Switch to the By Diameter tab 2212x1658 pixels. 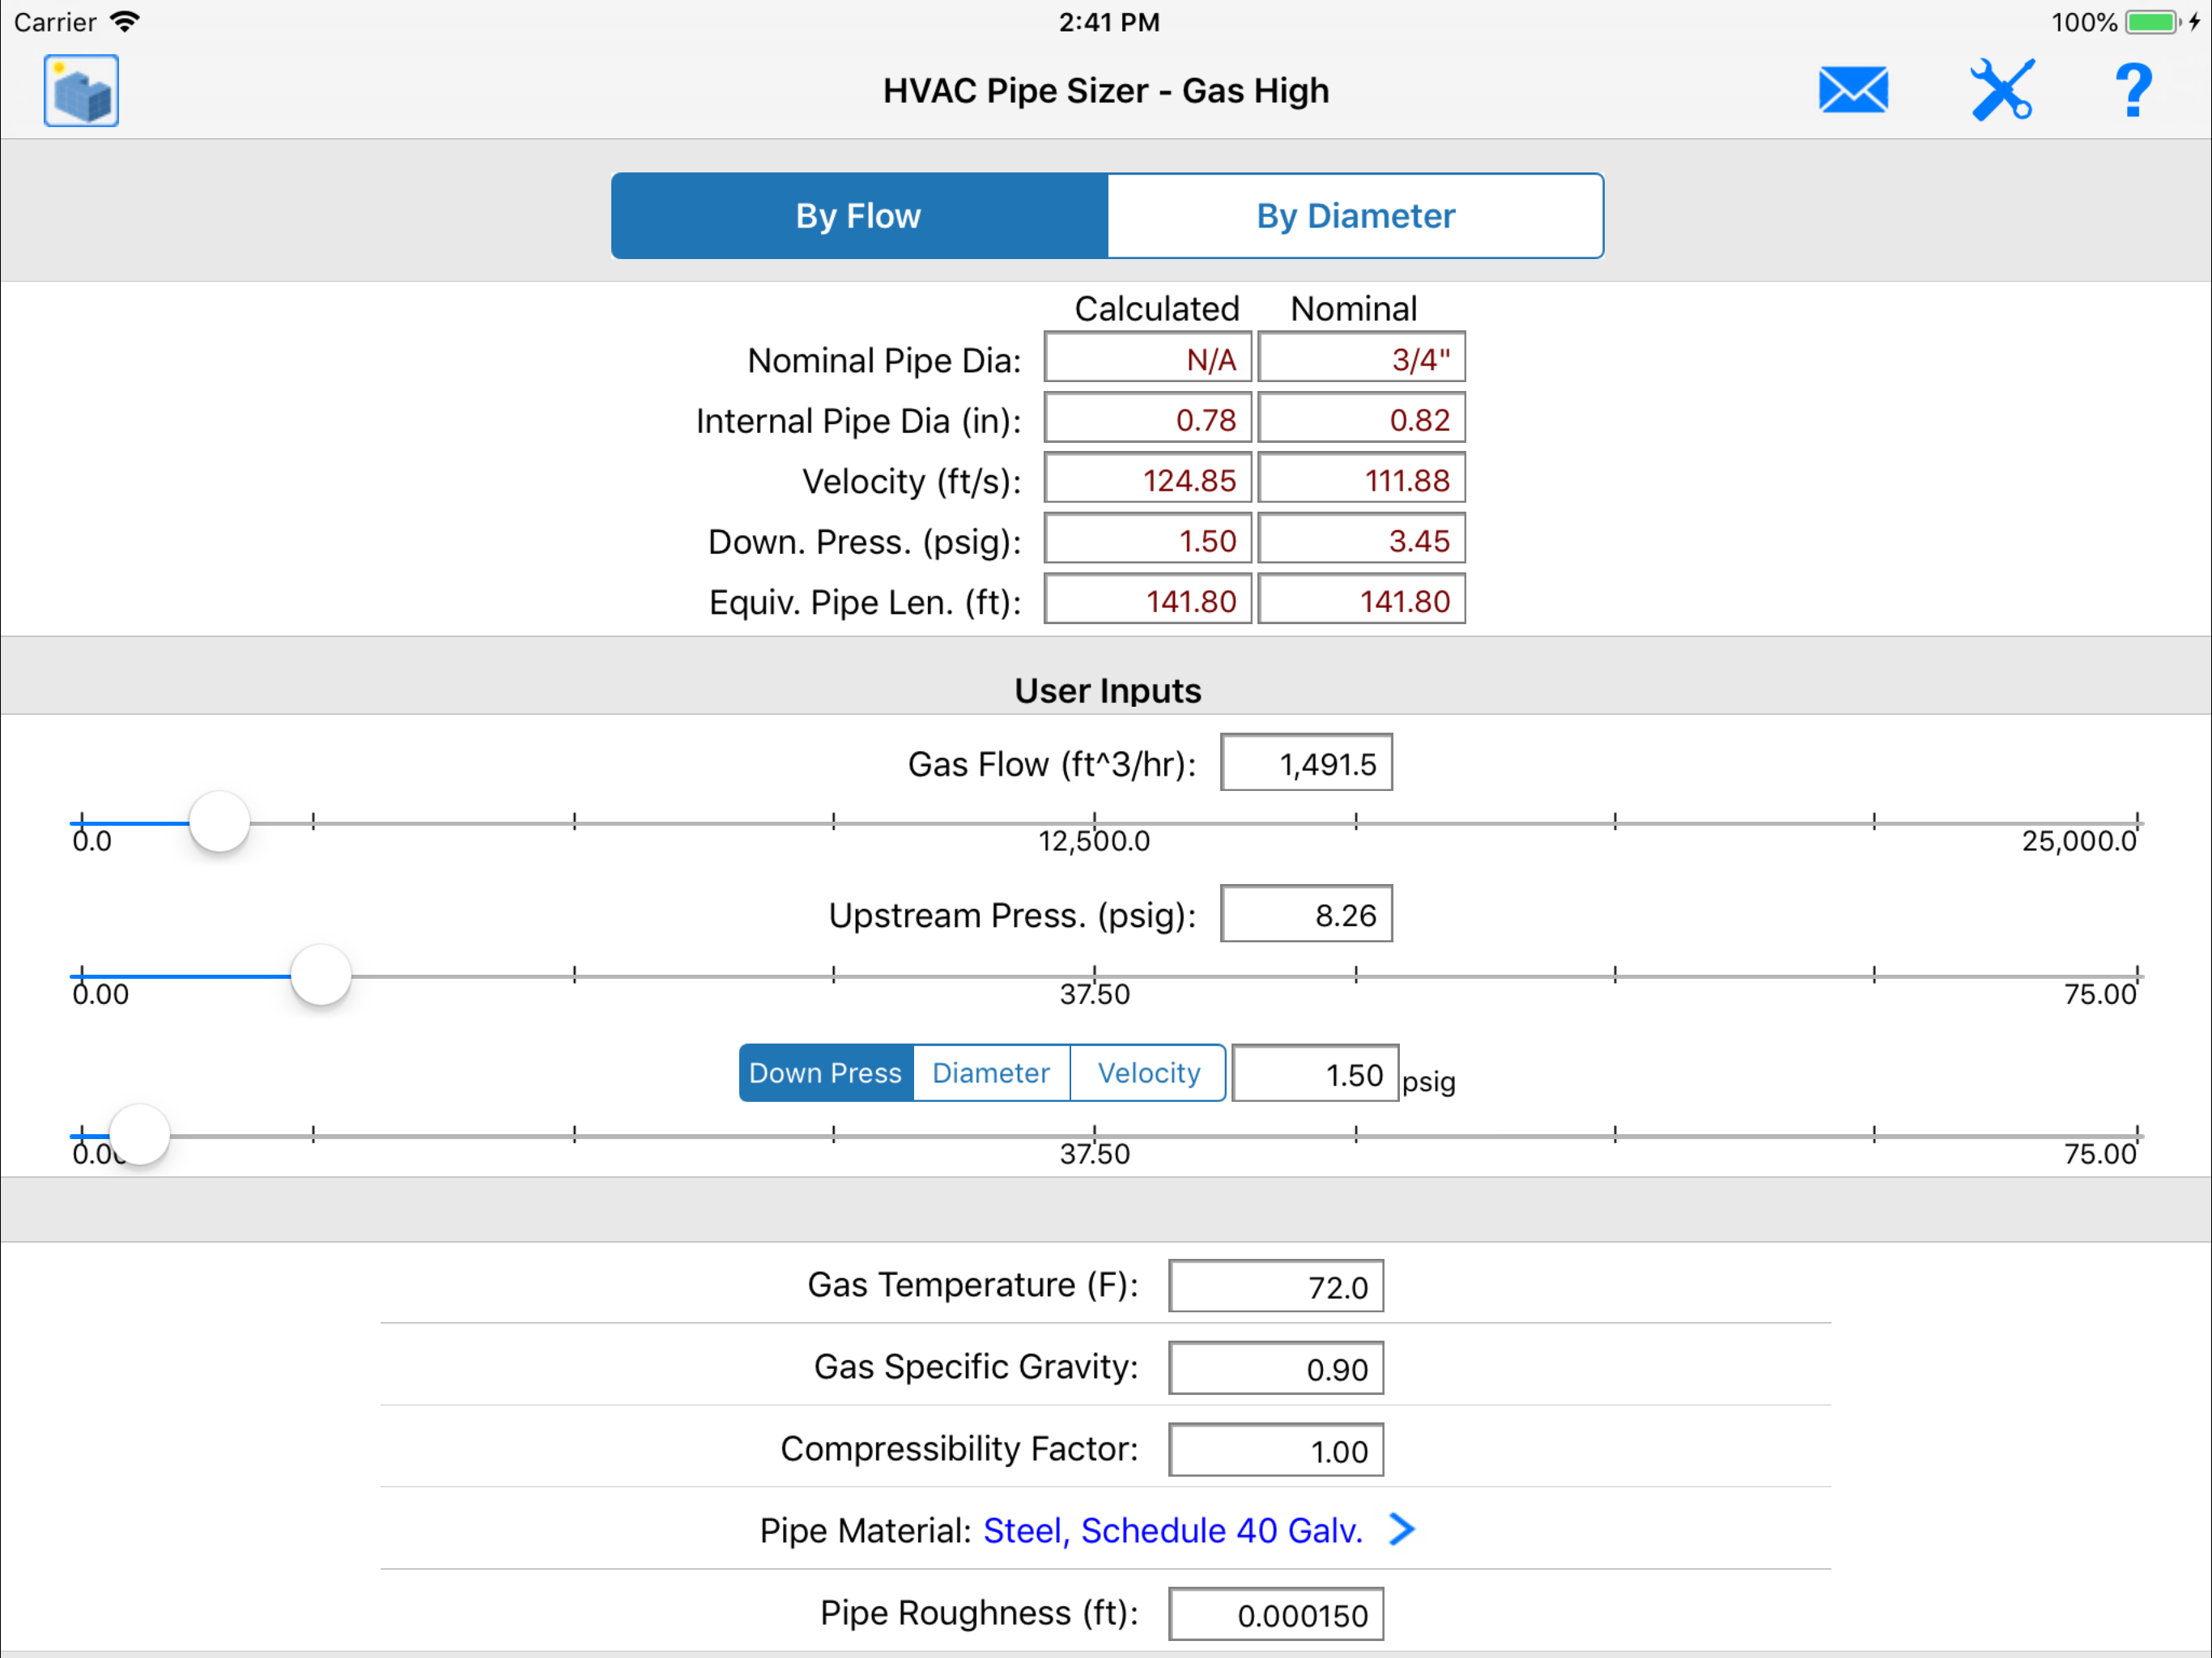point(1355,216)
